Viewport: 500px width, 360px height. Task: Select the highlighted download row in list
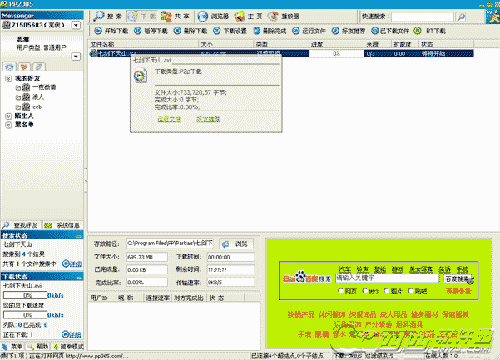click(x=281, y=54)
